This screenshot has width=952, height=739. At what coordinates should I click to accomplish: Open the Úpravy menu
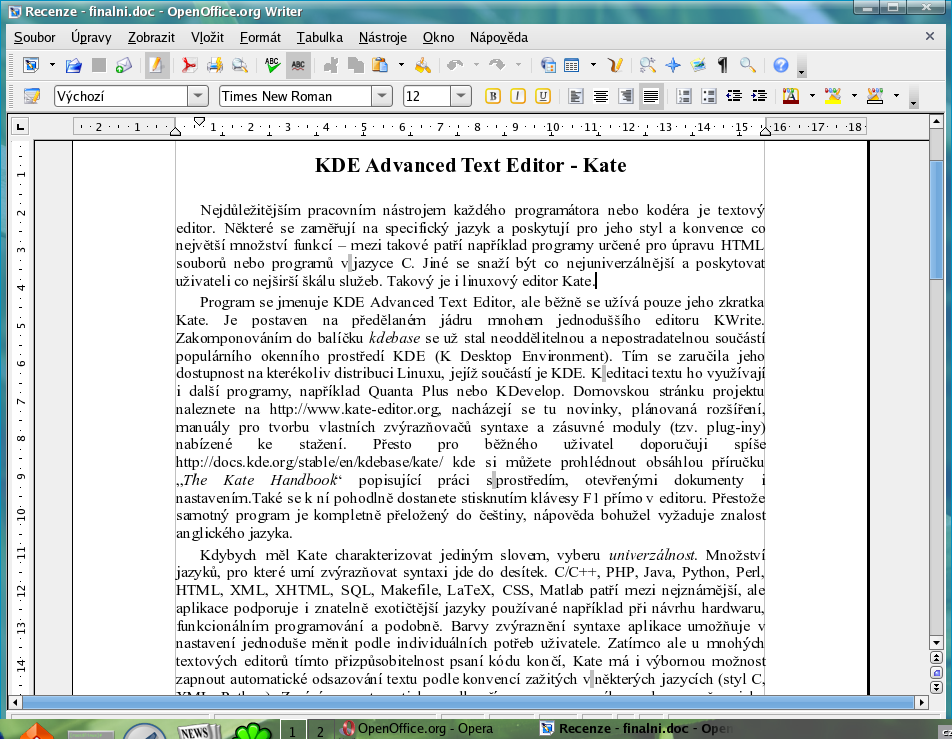click(91, 38)
